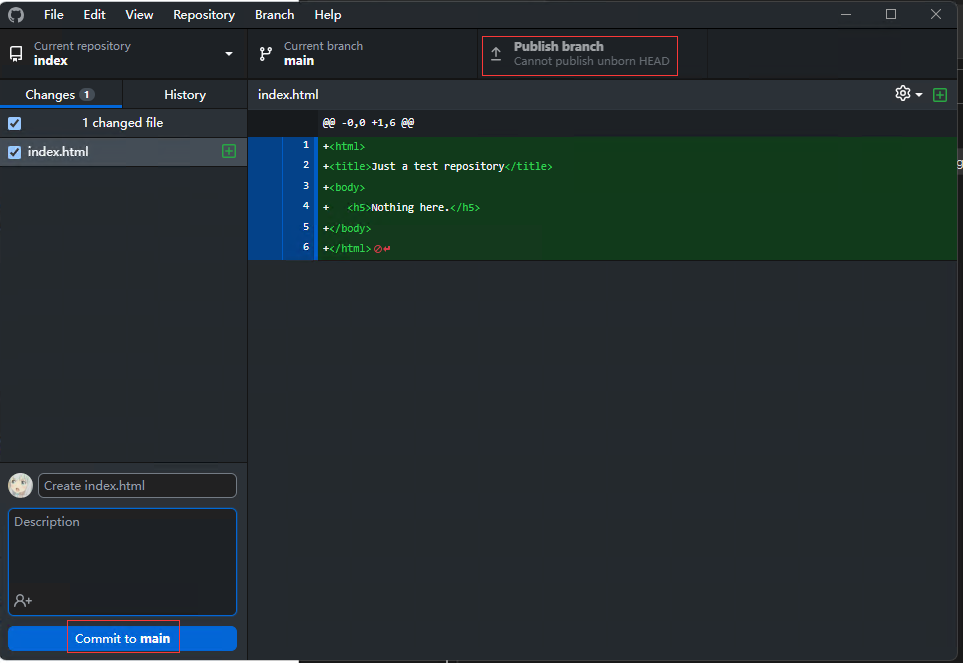Click the Commit to main button
963x663 pixels.
(122, 638)
